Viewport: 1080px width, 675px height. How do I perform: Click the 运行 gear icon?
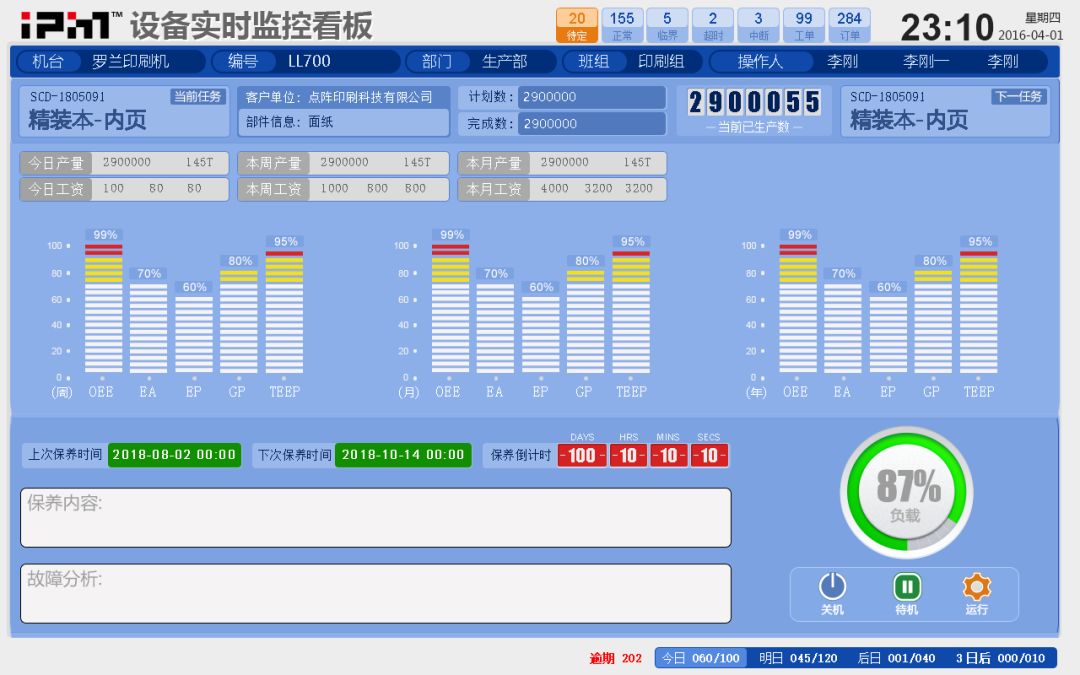tap(977, 588)
